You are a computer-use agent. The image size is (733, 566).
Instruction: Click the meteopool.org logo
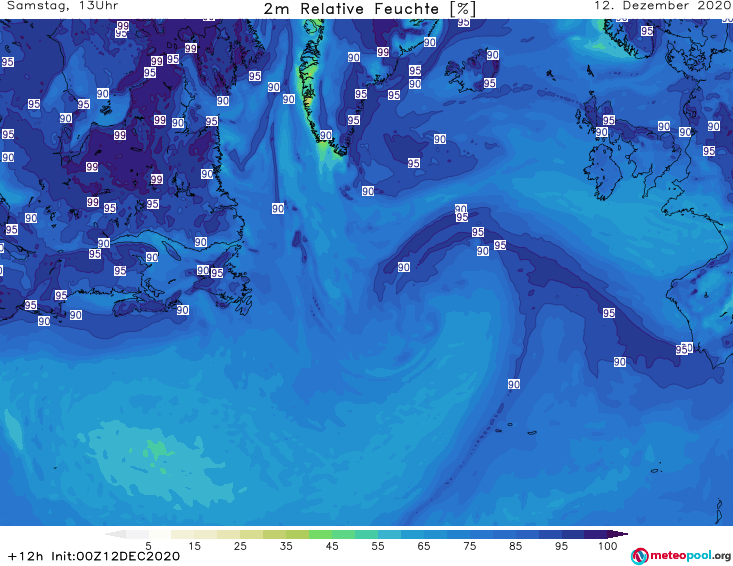click(681, 556)
